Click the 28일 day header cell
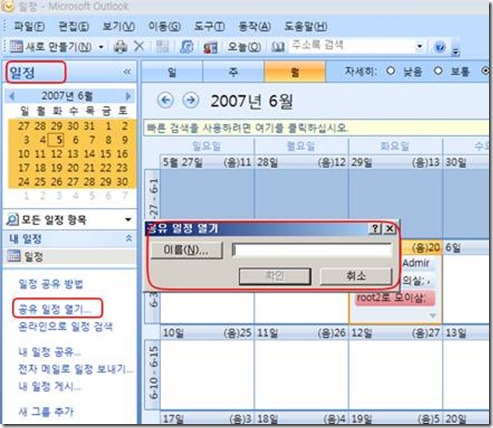This screenshot has height=428, width=493. tap(301, 162)
